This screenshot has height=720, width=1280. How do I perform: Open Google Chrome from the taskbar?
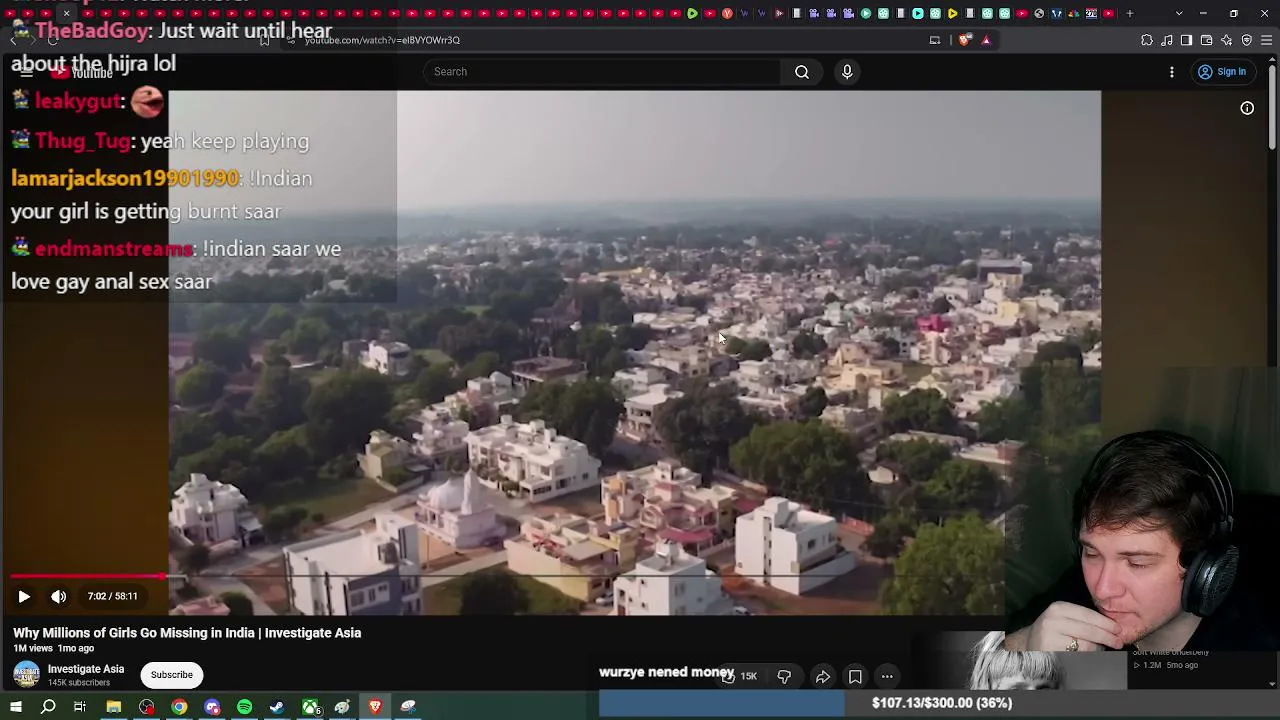179,707
